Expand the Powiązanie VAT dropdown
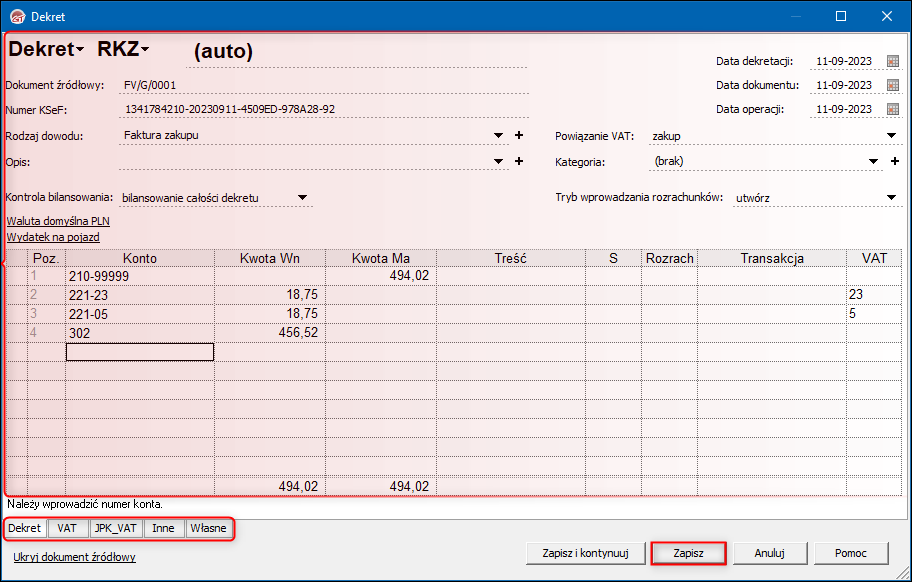The image size is (912, 582). 891,136
